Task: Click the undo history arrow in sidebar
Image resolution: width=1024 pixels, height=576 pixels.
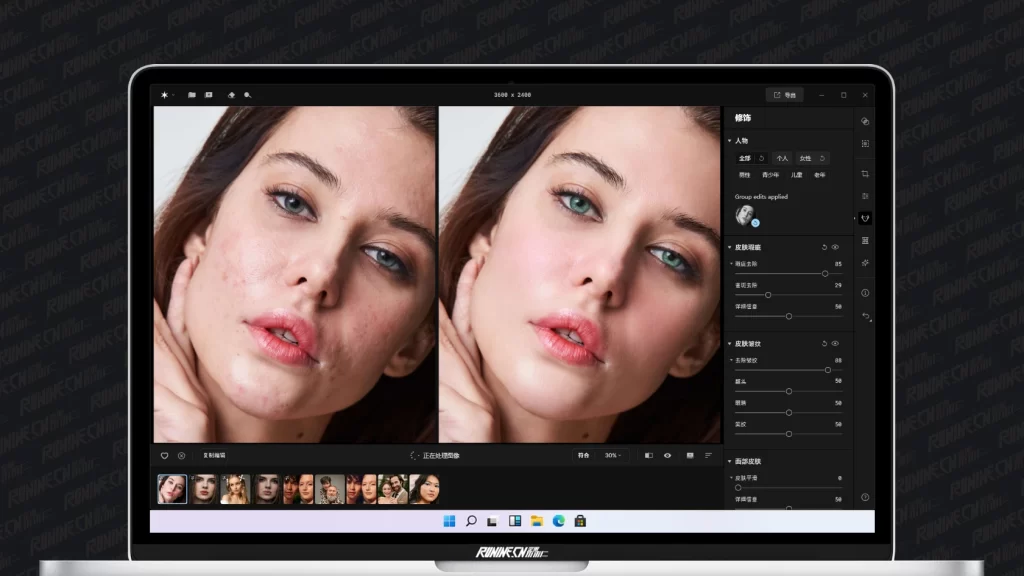Action: pyautogui.click(x=866, y=317)
